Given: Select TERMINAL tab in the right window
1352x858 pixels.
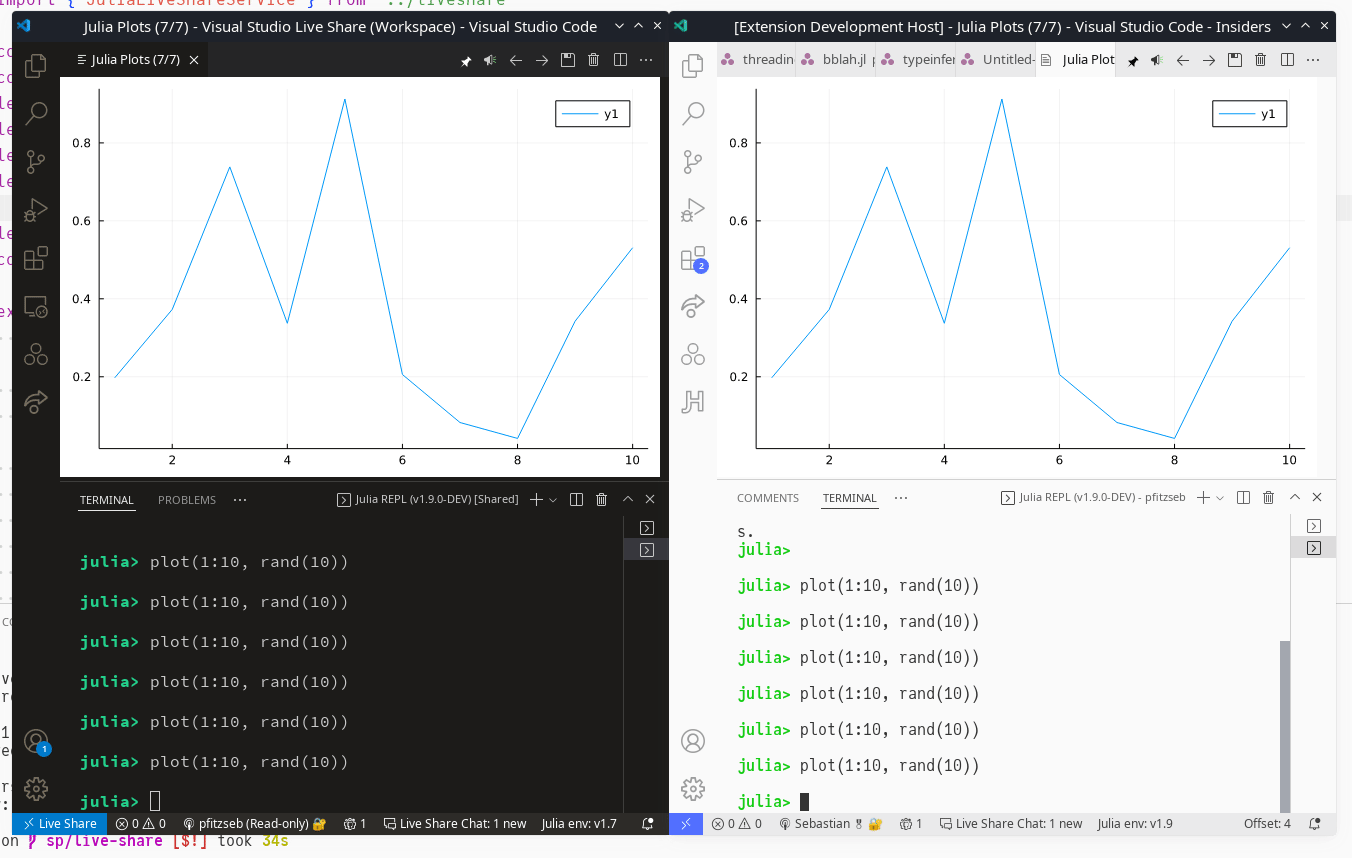Looking at the screenshot, I should click(x=850, y=498).
